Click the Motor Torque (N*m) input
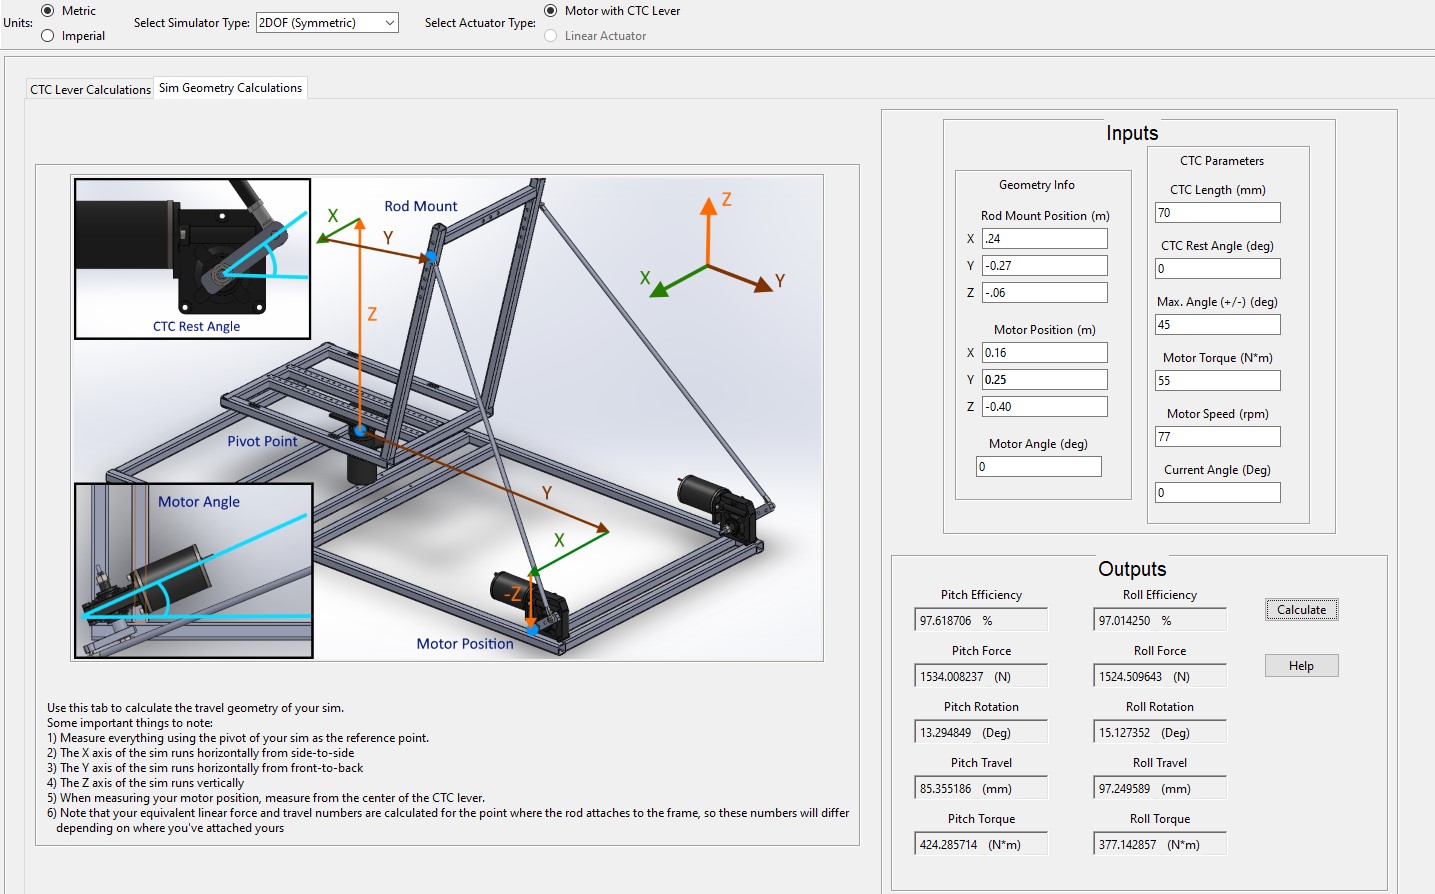This screenshot has height=894, width=1435. coord(1217,381)
